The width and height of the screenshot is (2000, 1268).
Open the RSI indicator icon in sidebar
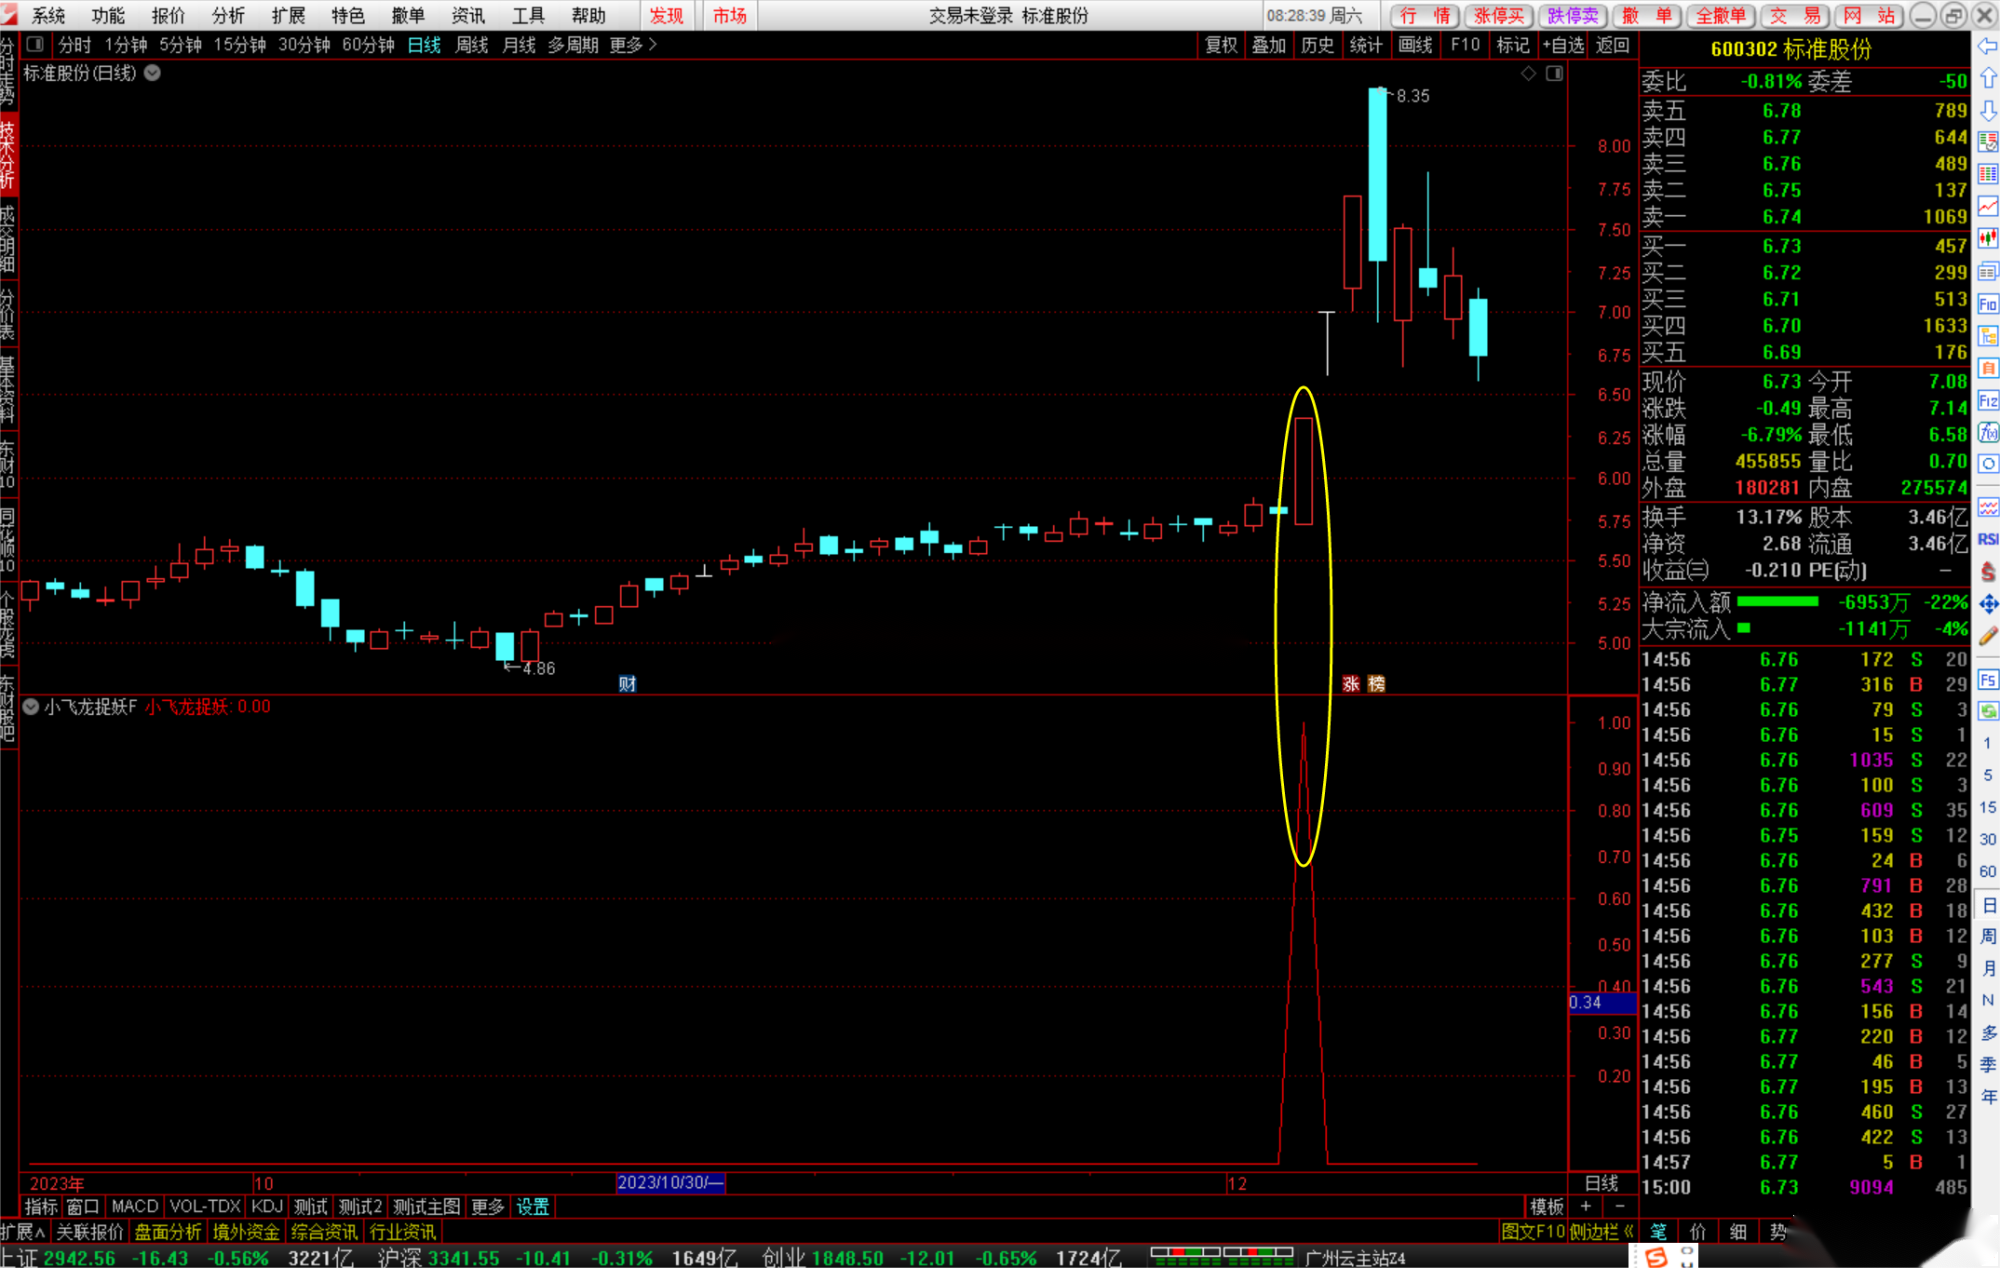pos(1988,540)
